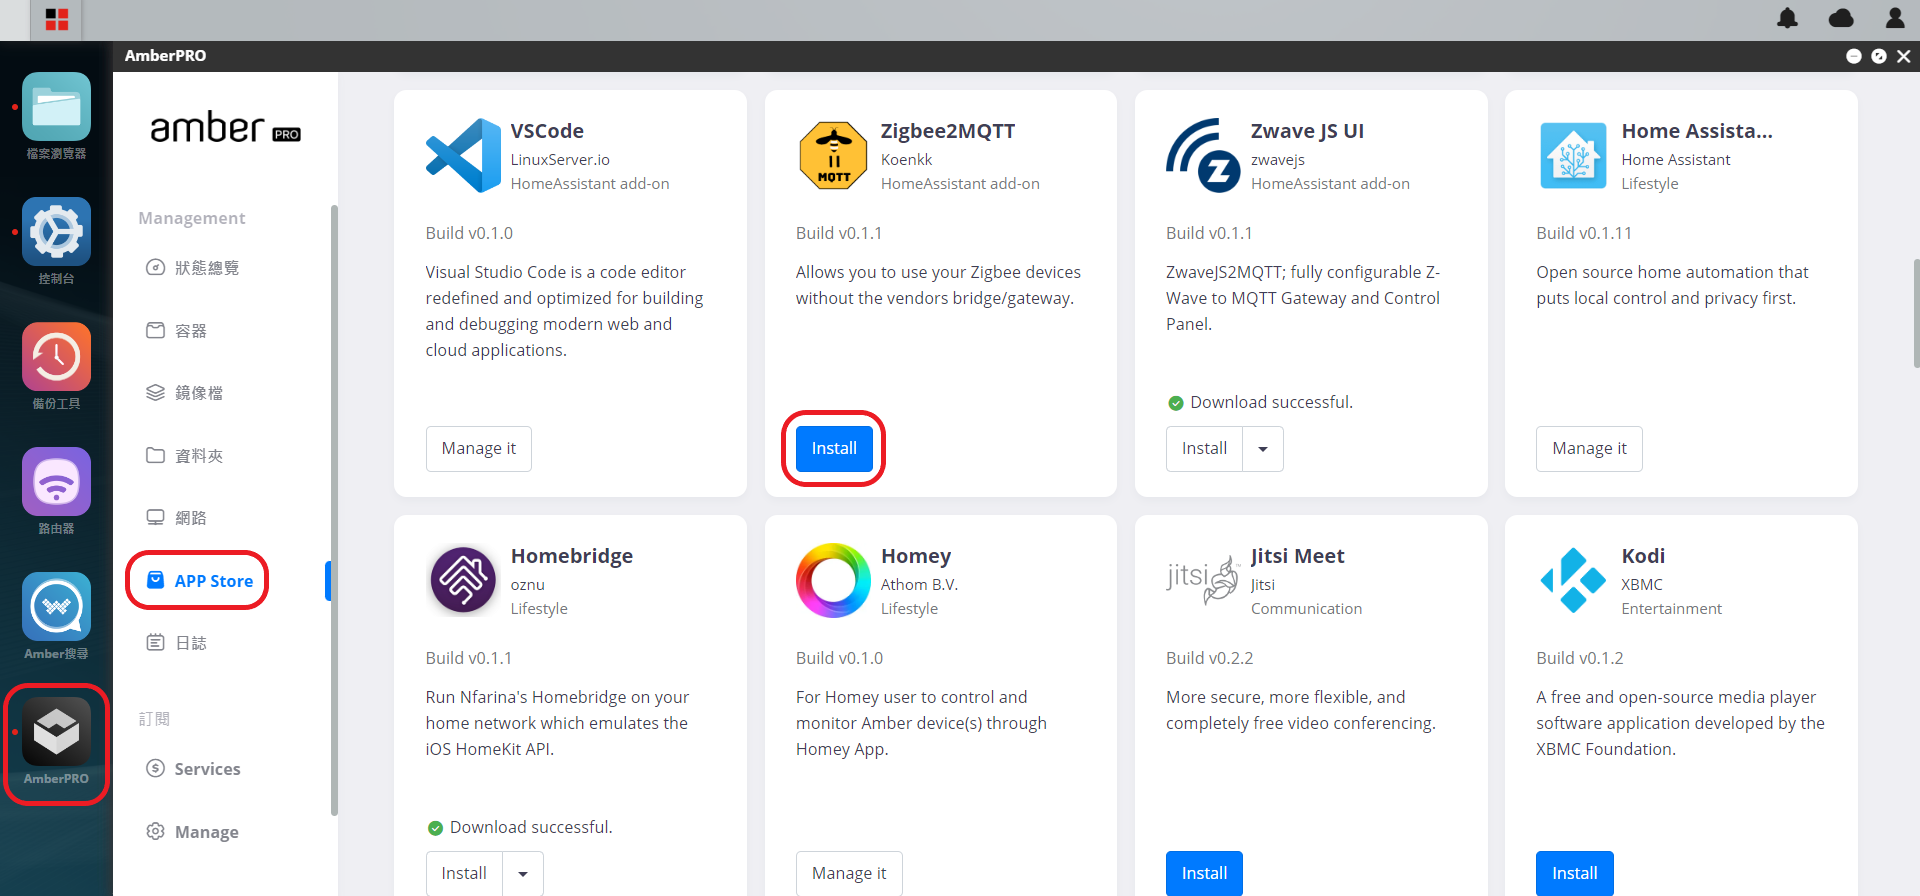This screenshot has height=896, width=1920.
Task: Click the main page vertical scrollbar
Action: (1916, 314)
